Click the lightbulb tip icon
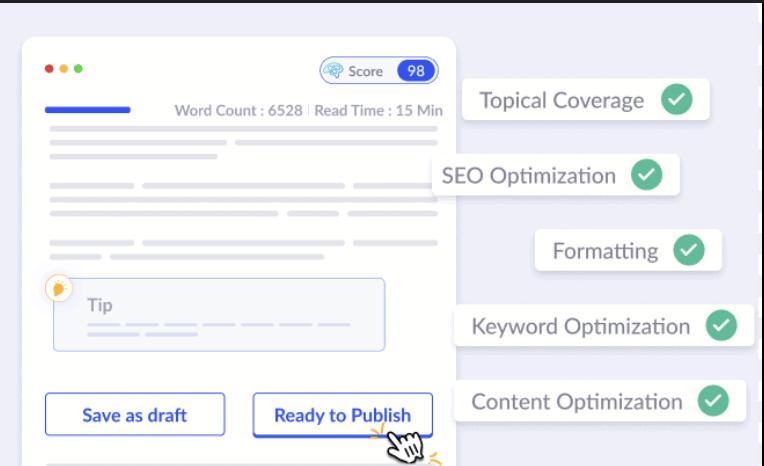The image size is (764, 466). tap(59, 289)
